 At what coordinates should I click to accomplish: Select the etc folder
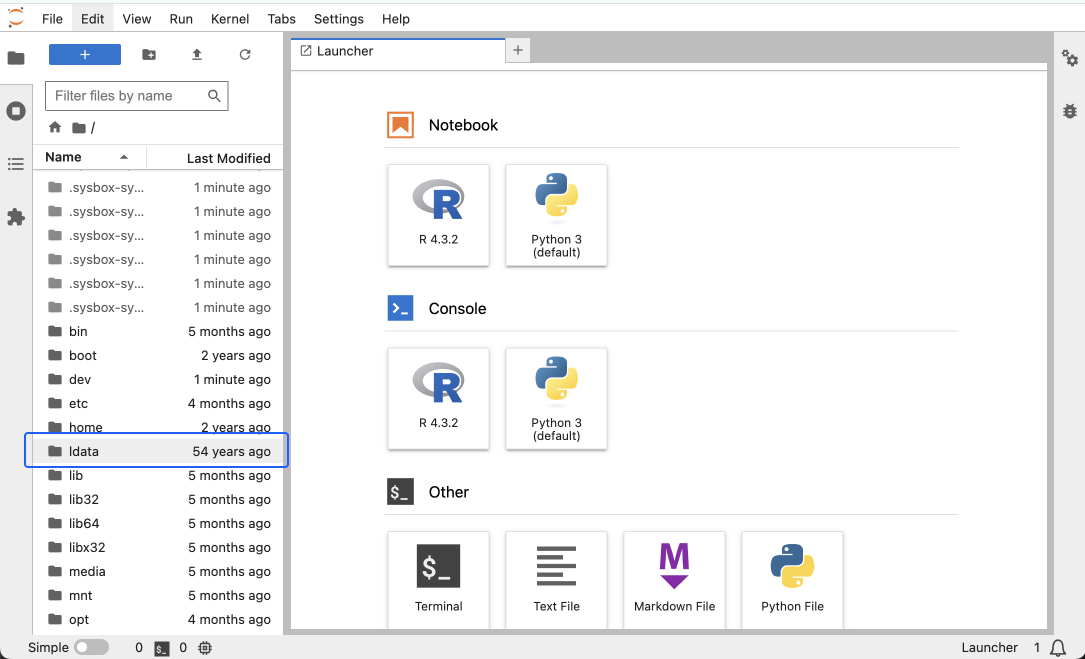click(x=158, y=404)
